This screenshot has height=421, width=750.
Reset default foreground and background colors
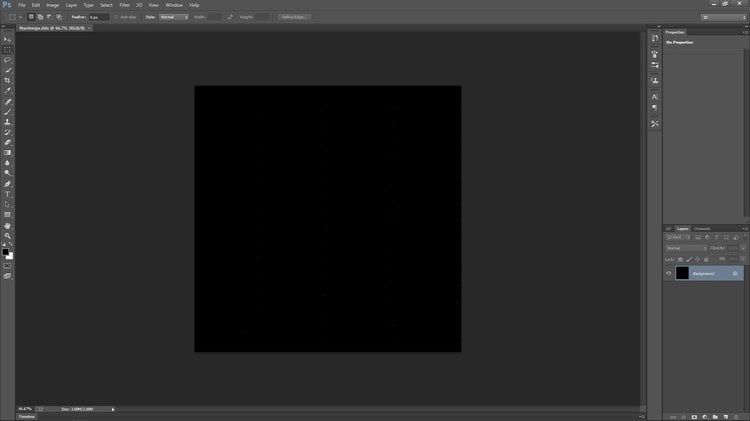click(3, 244)
